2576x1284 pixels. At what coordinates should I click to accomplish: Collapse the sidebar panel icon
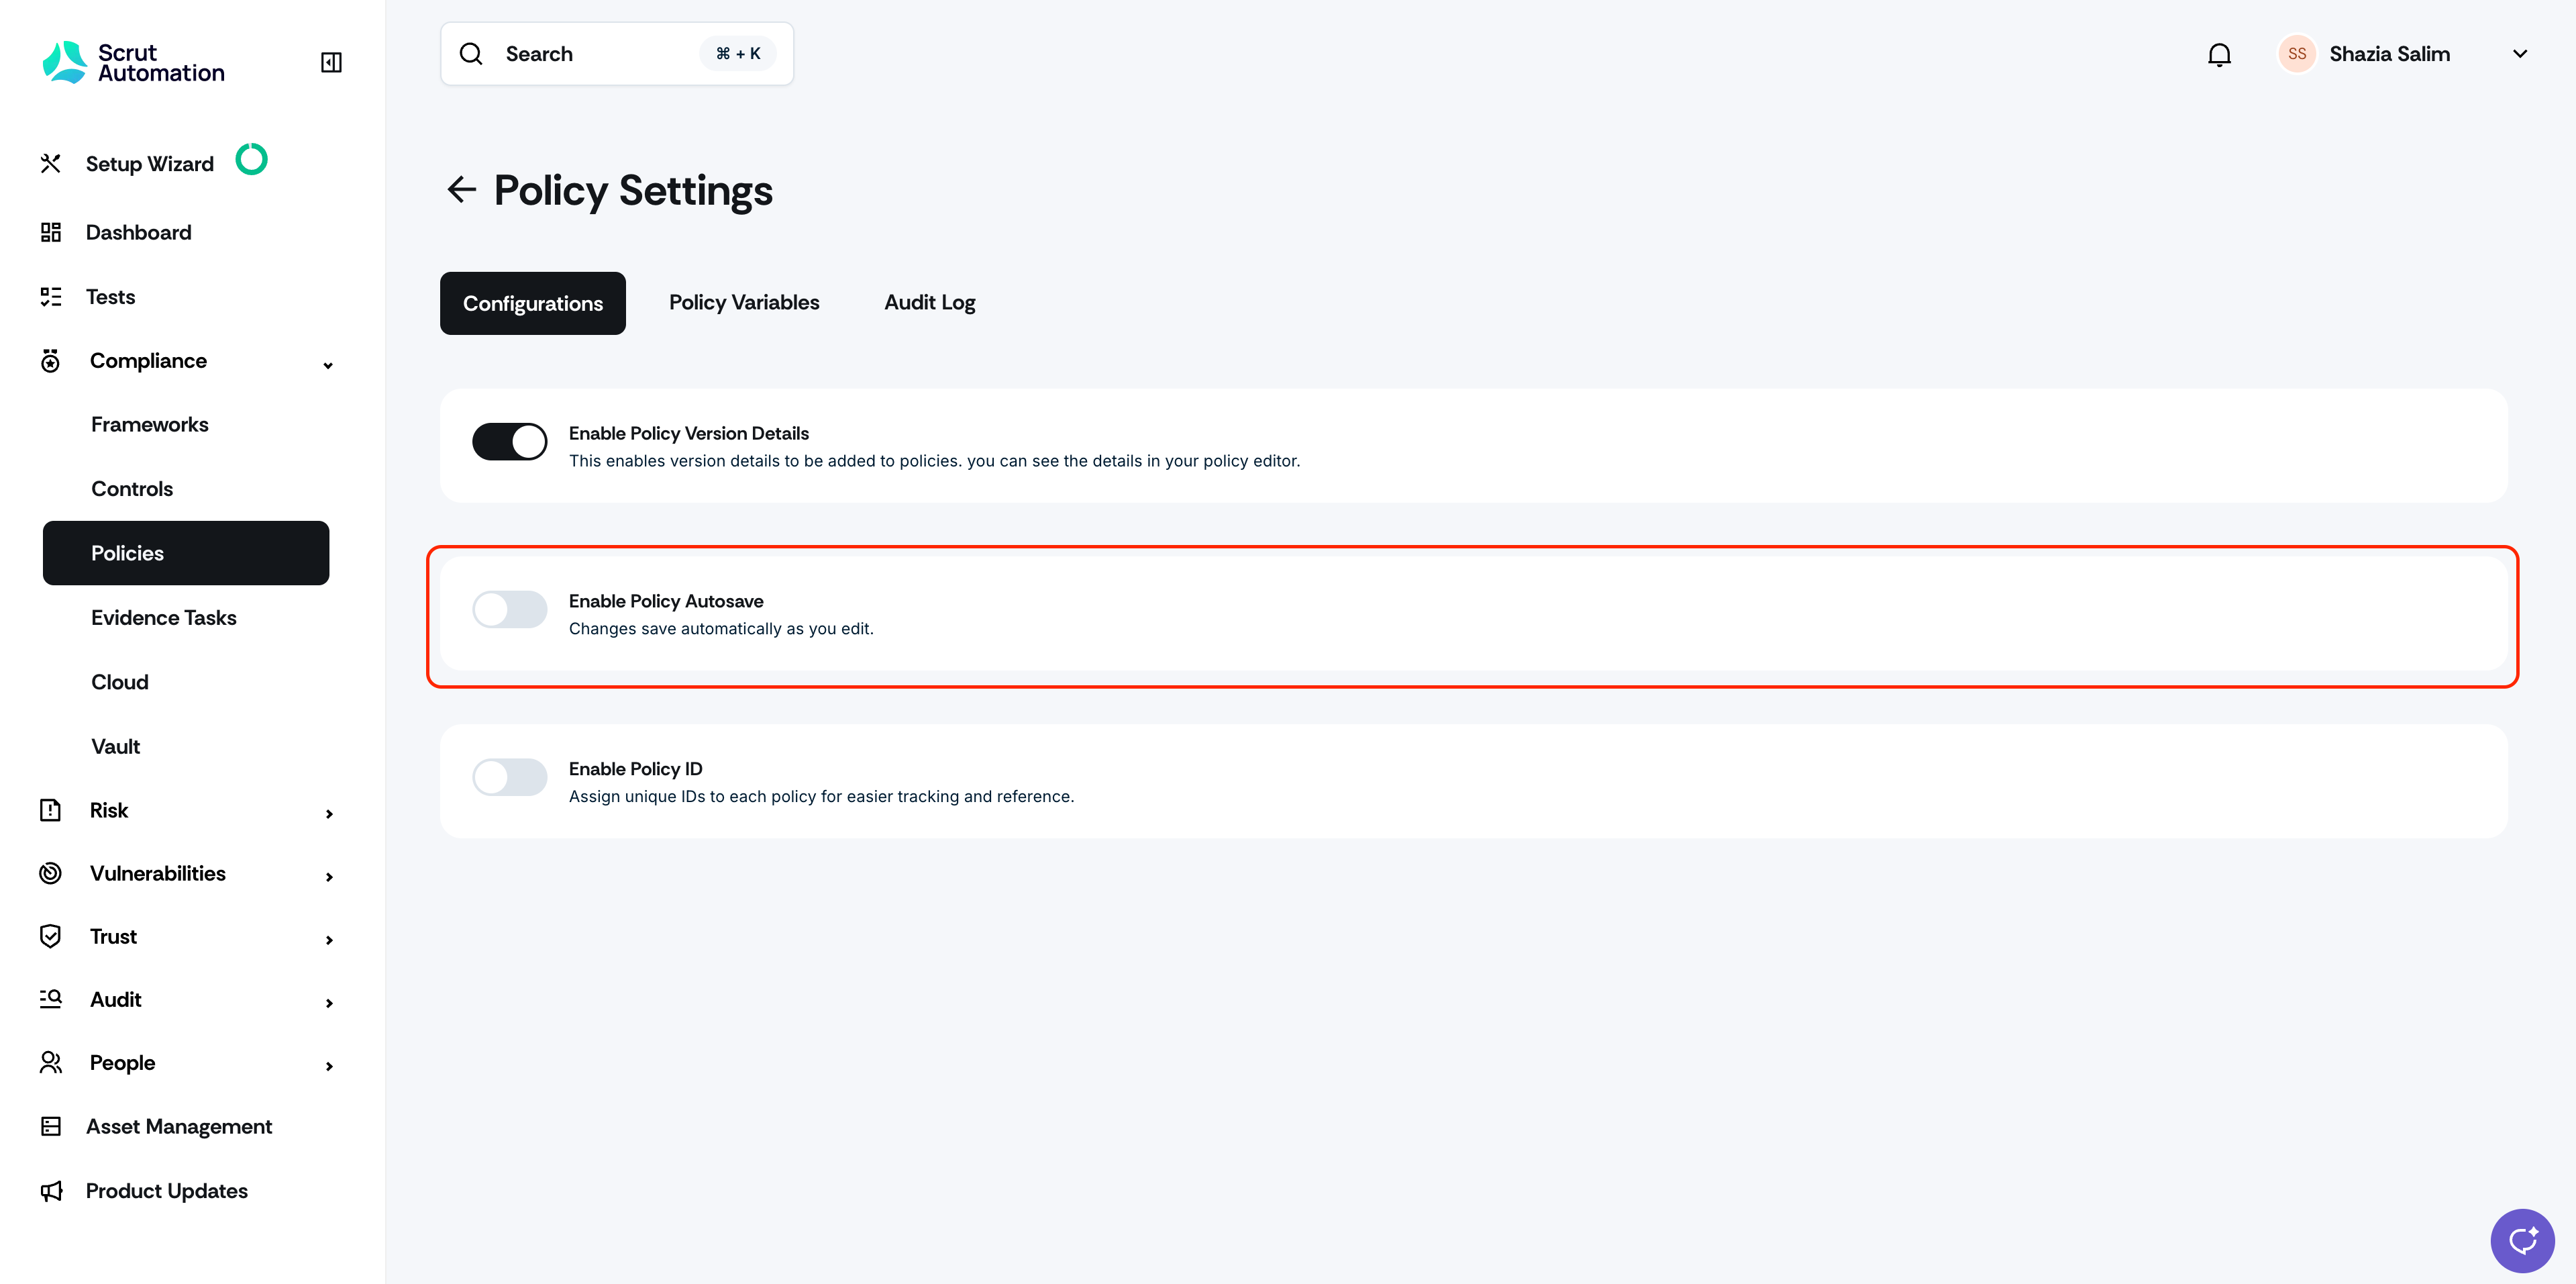click(331, 62)
